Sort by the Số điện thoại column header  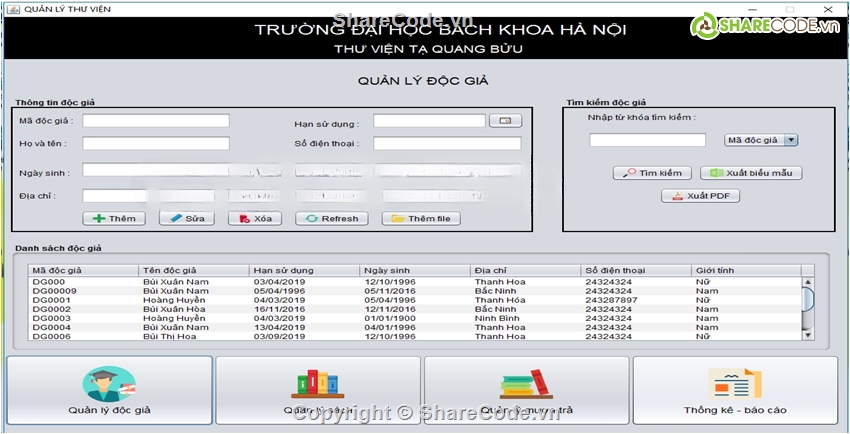636,270
